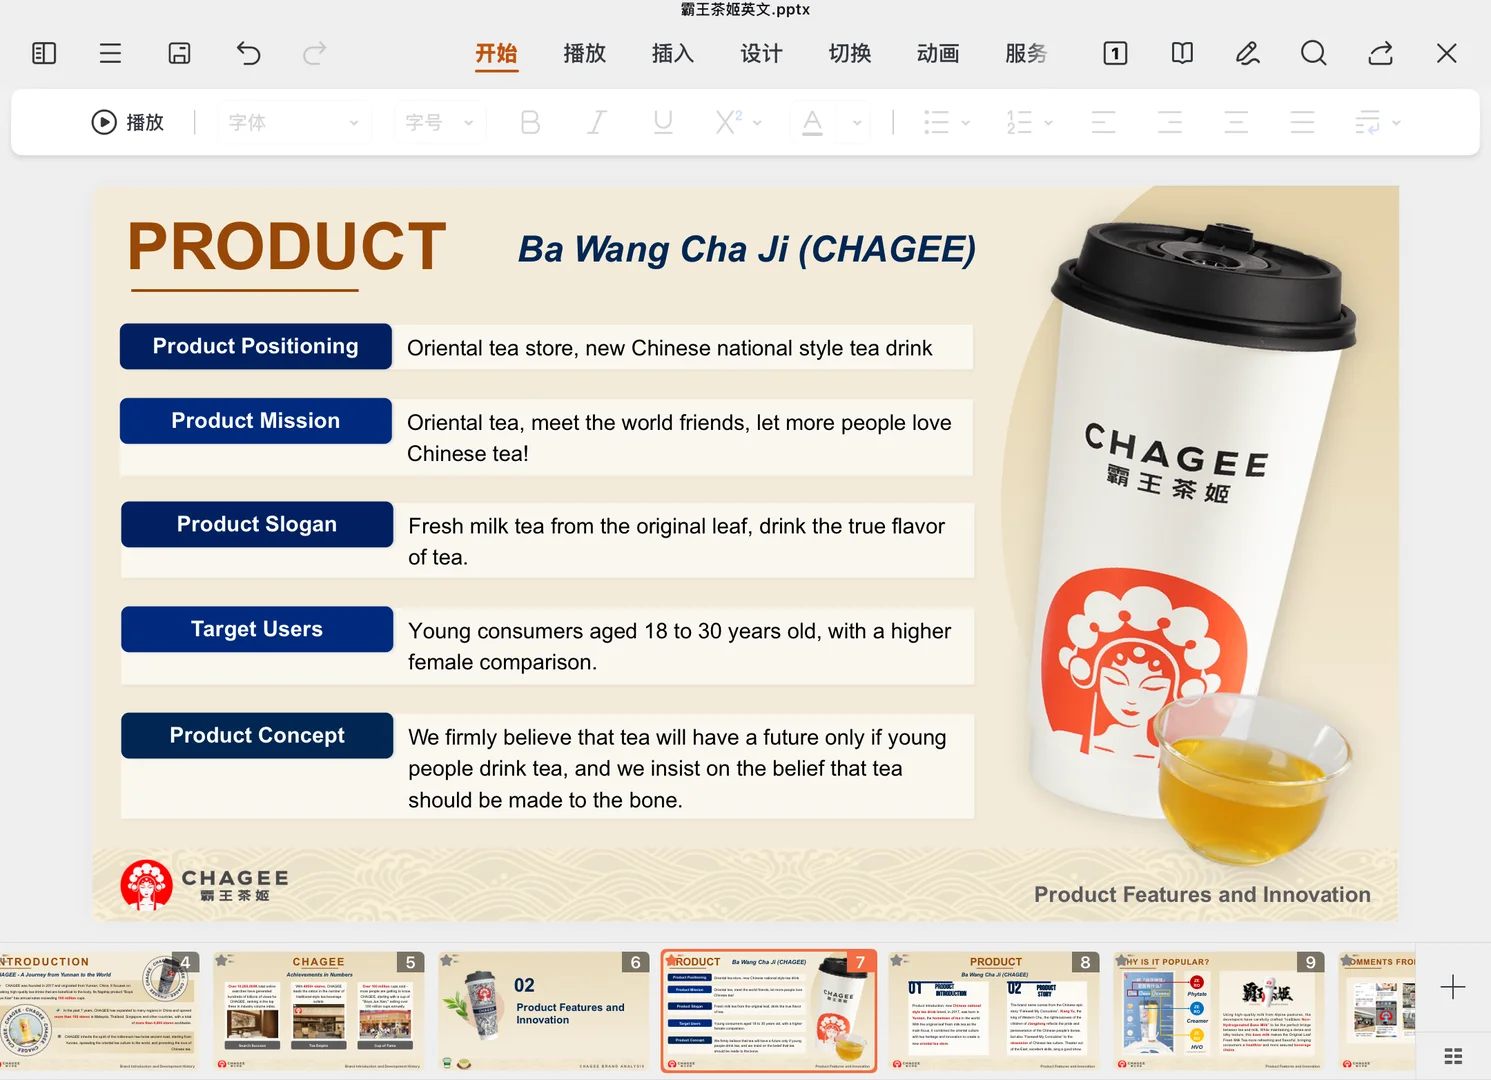1491x1080 pixels.
Task: Open the page number view icon
Action: pos(1115,54)
